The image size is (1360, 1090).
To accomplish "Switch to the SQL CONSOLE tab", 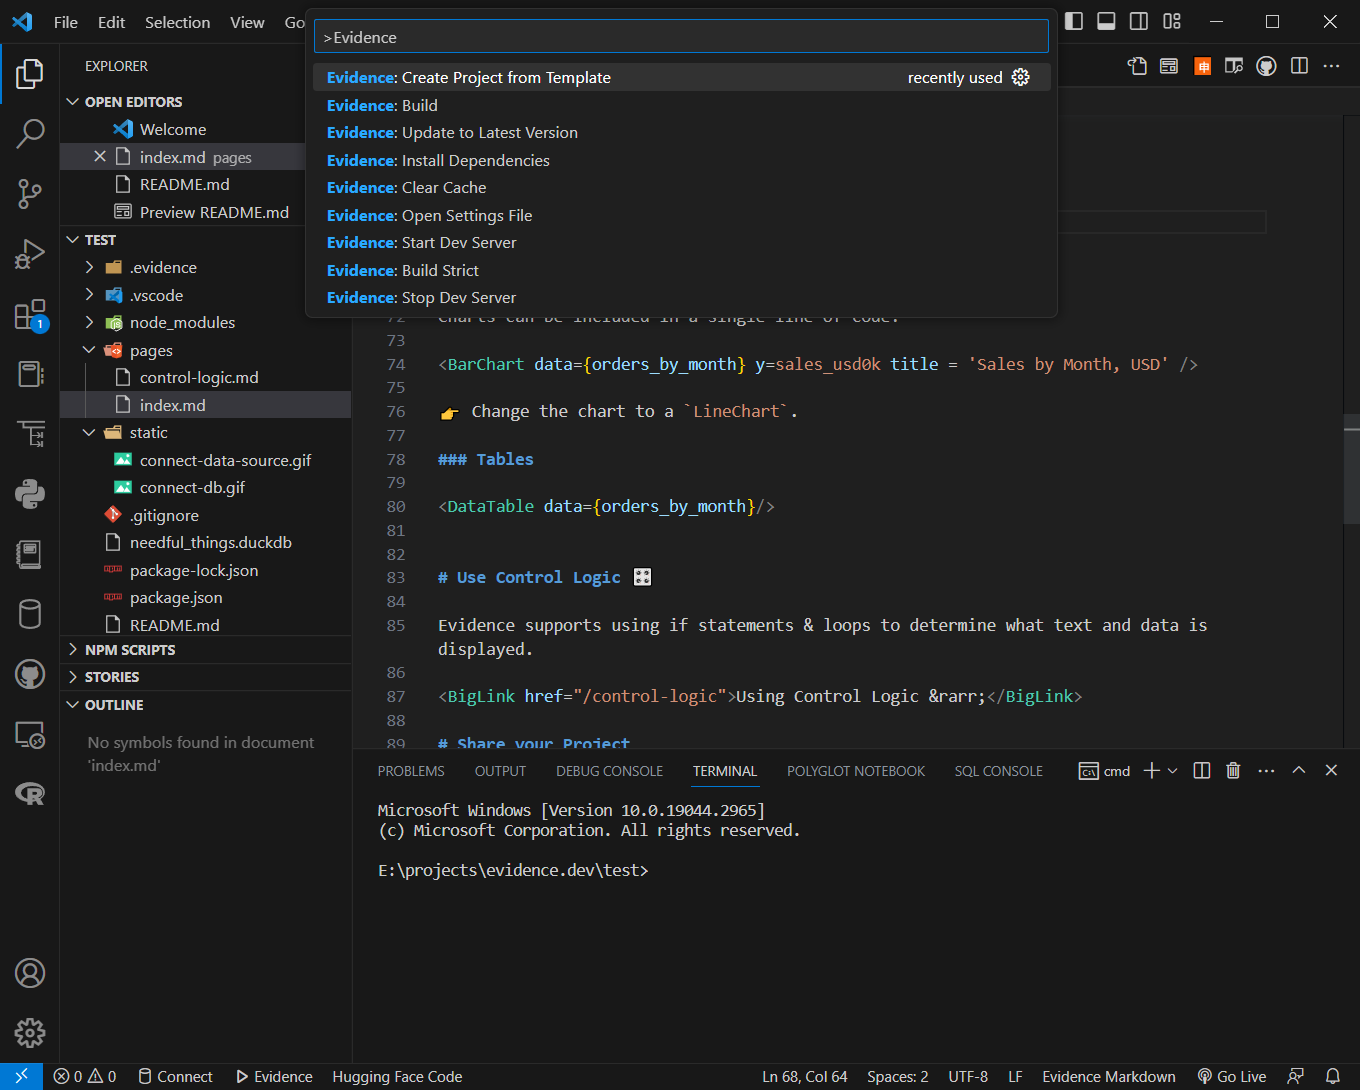I will 998,770.
